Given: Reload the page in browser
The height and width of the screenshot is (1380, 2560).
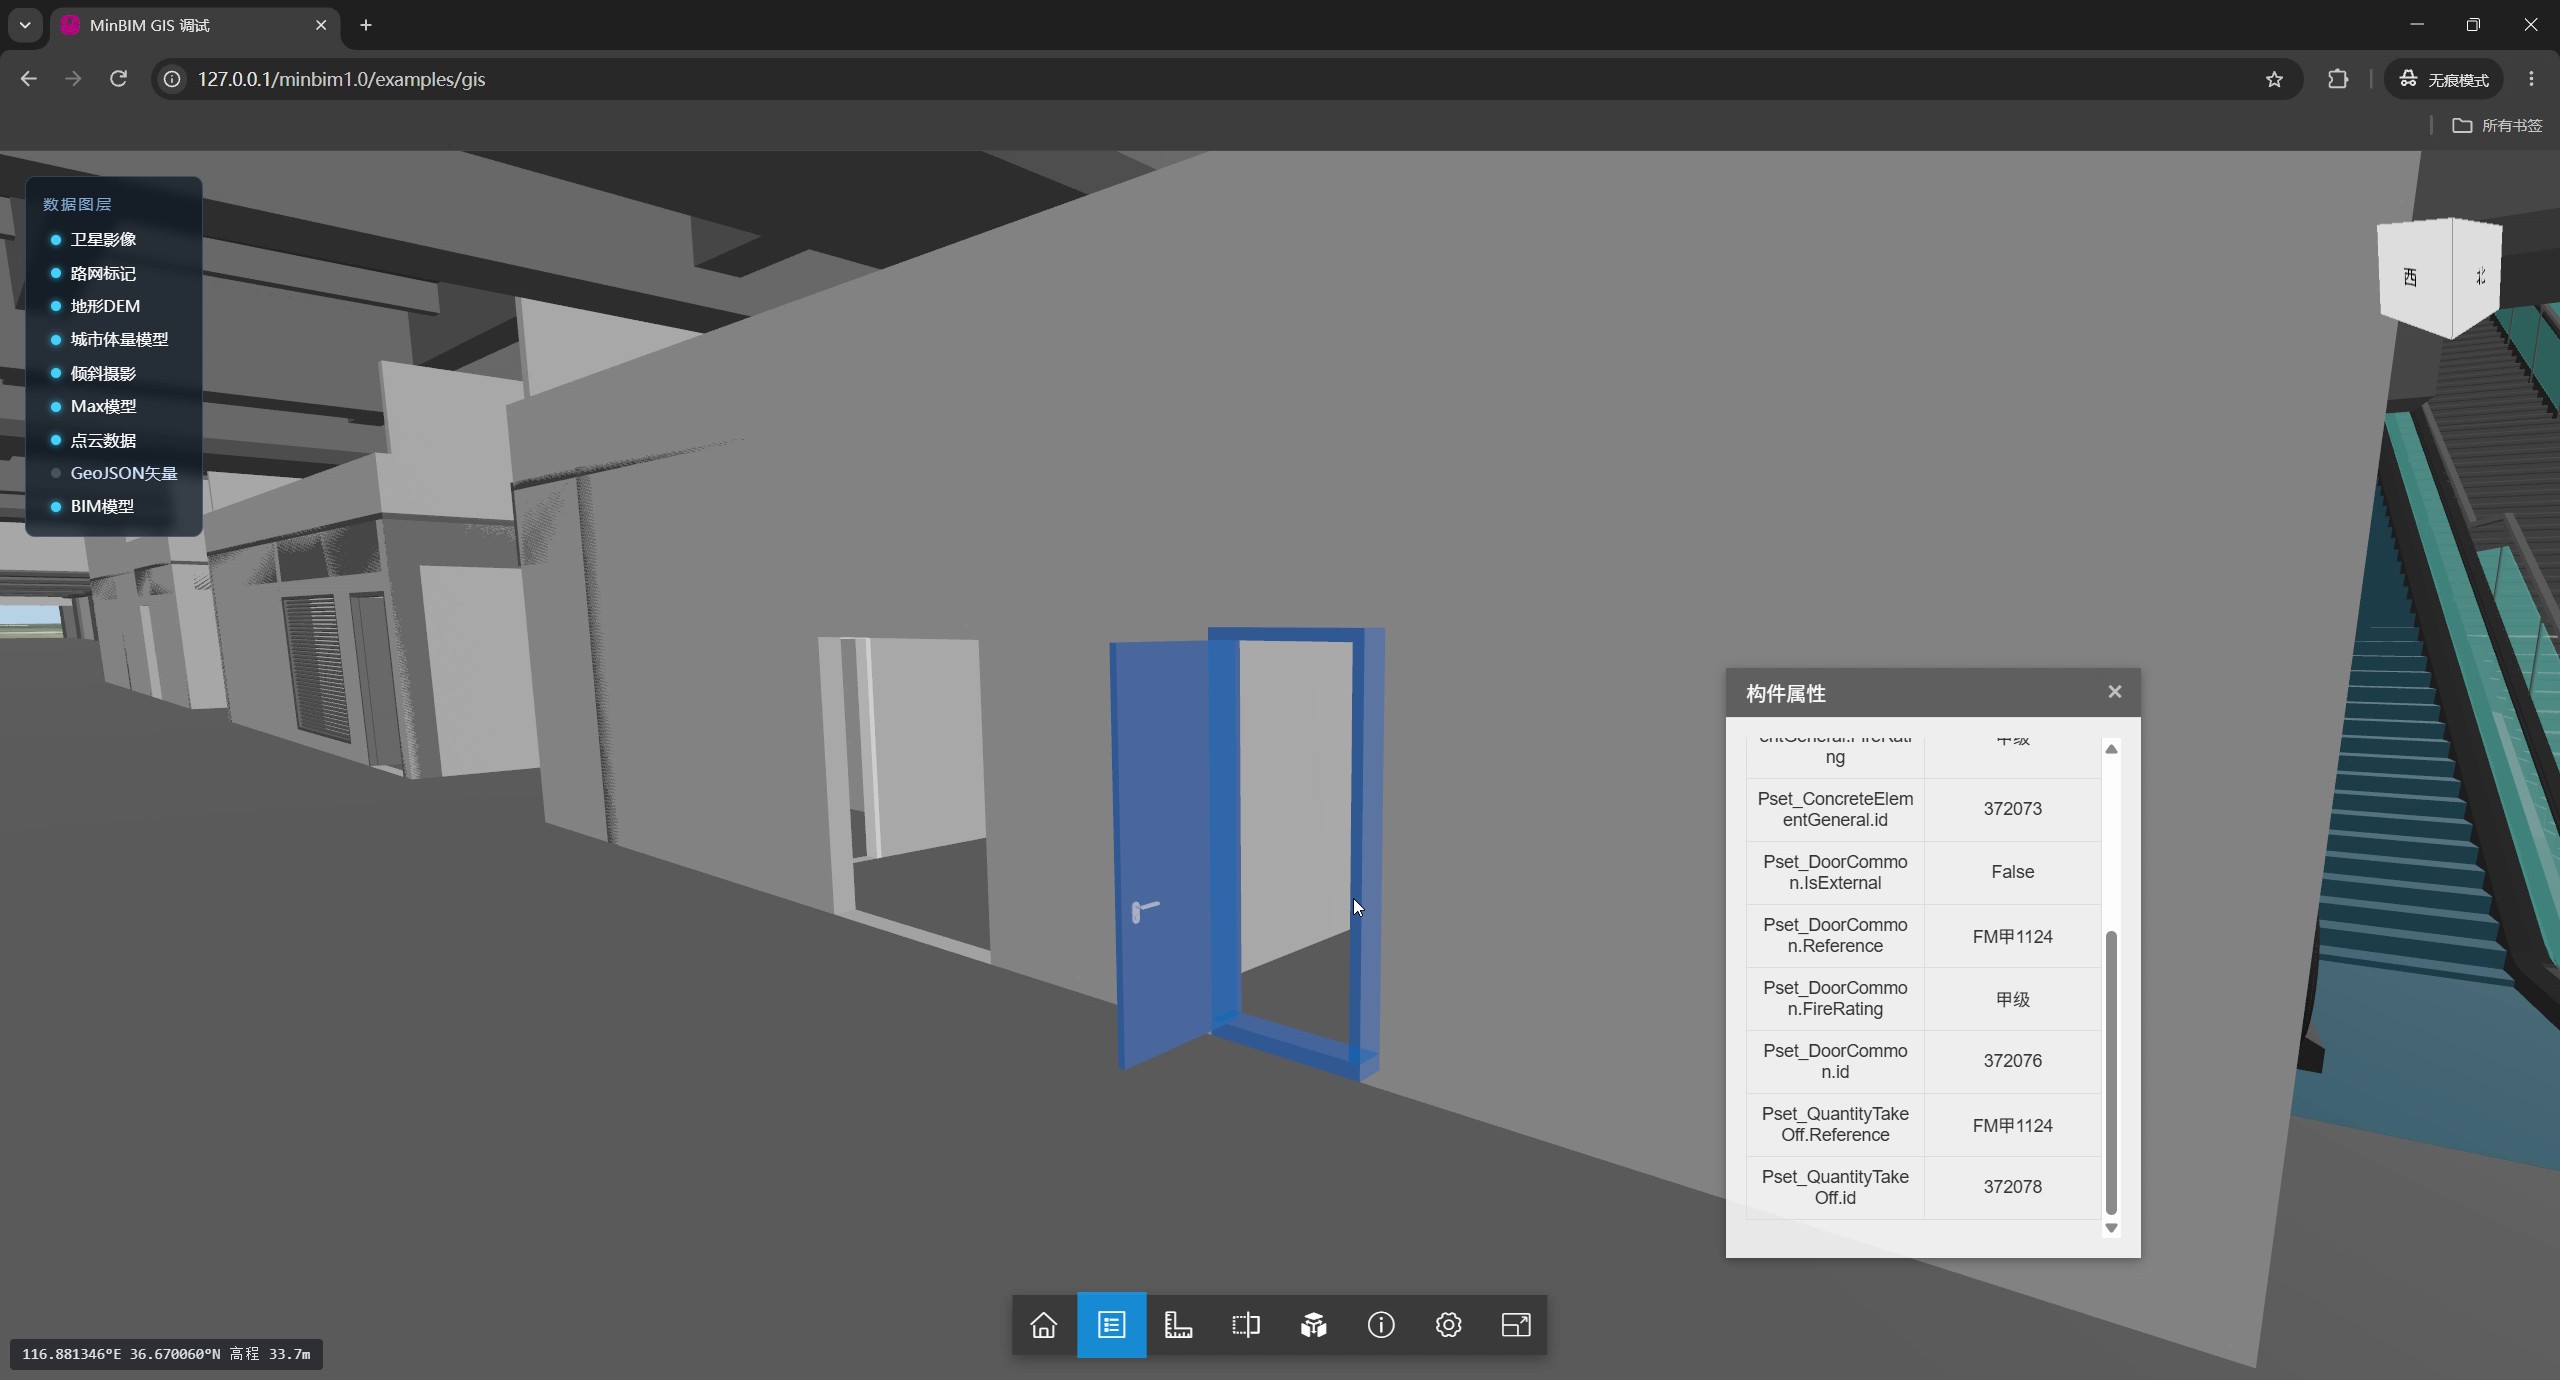Looking at the screenshot, I should [x=118, y=79].
